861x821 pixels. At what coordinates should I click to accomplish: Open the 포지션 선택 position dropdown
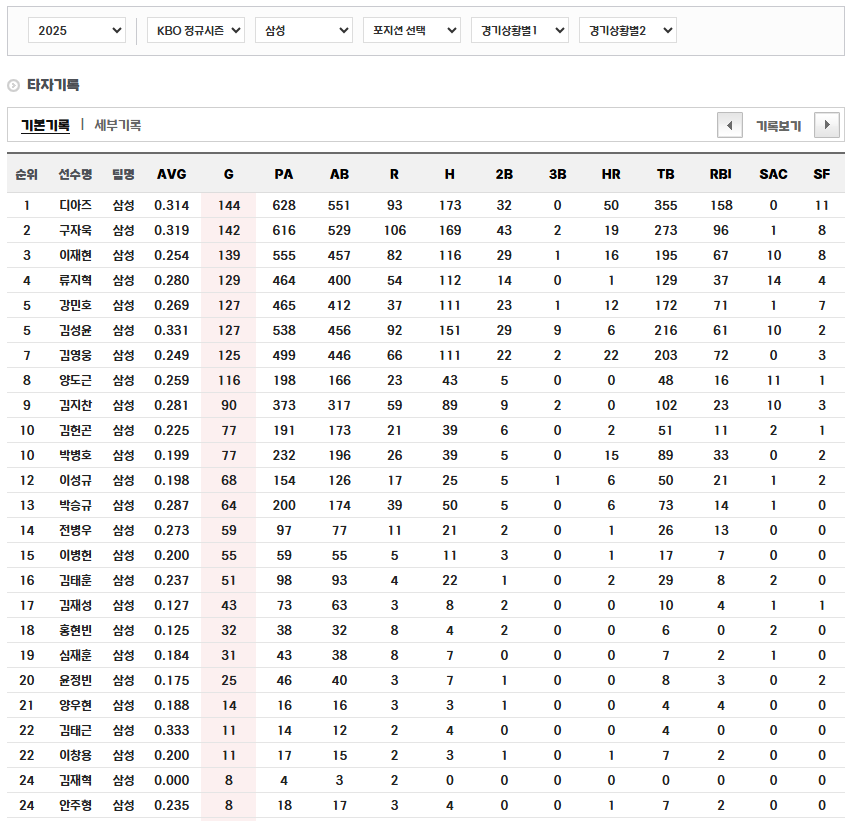(412, 30)
